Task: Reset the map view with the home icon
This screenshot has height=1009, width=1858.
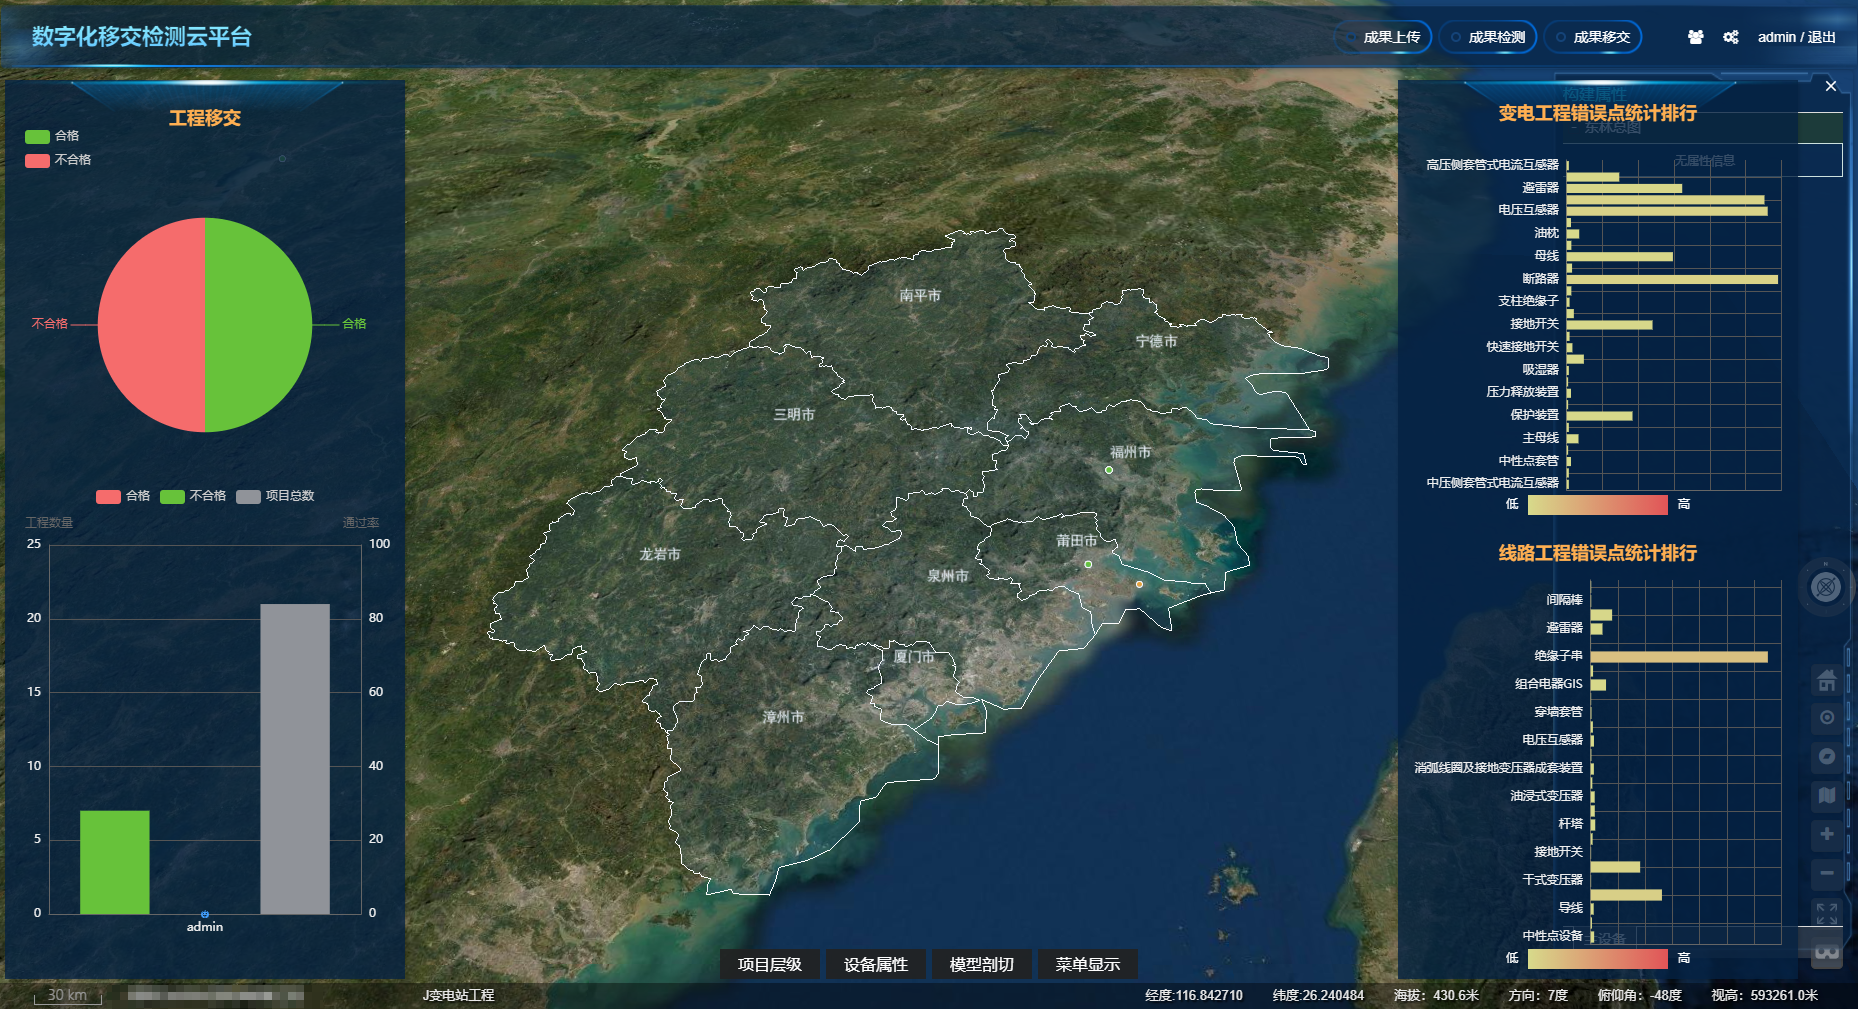Action: (x=1826, y=681)
